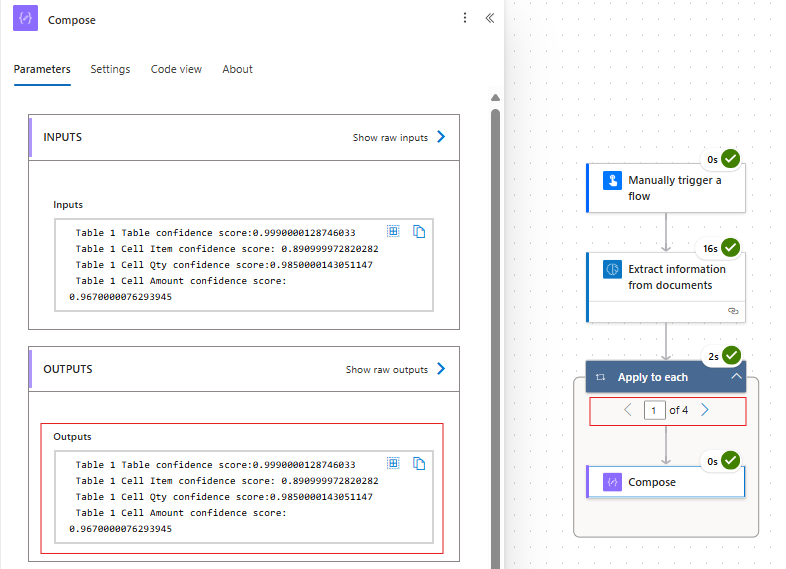This screenshot has width=786, height=569.
Task: Copy the Inputs content to clipboard
Action: pyautogui.click(x=420, y=231)
